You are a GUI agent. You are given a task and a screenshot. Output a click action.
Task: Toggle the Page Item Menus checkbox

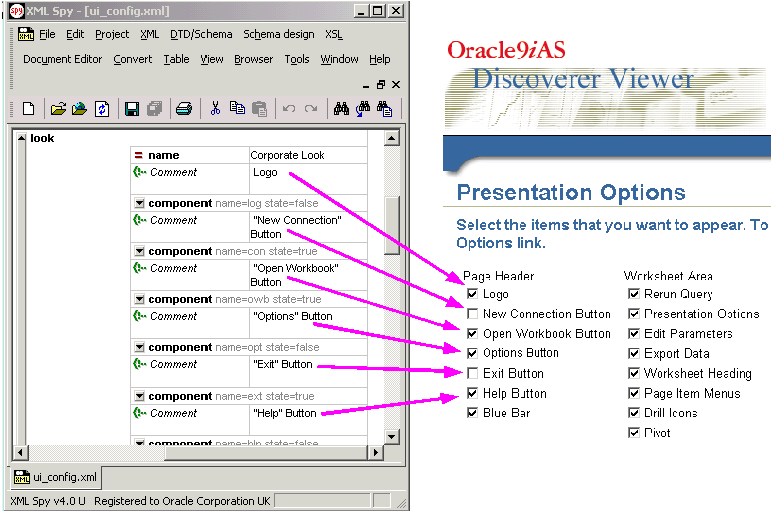634,393
